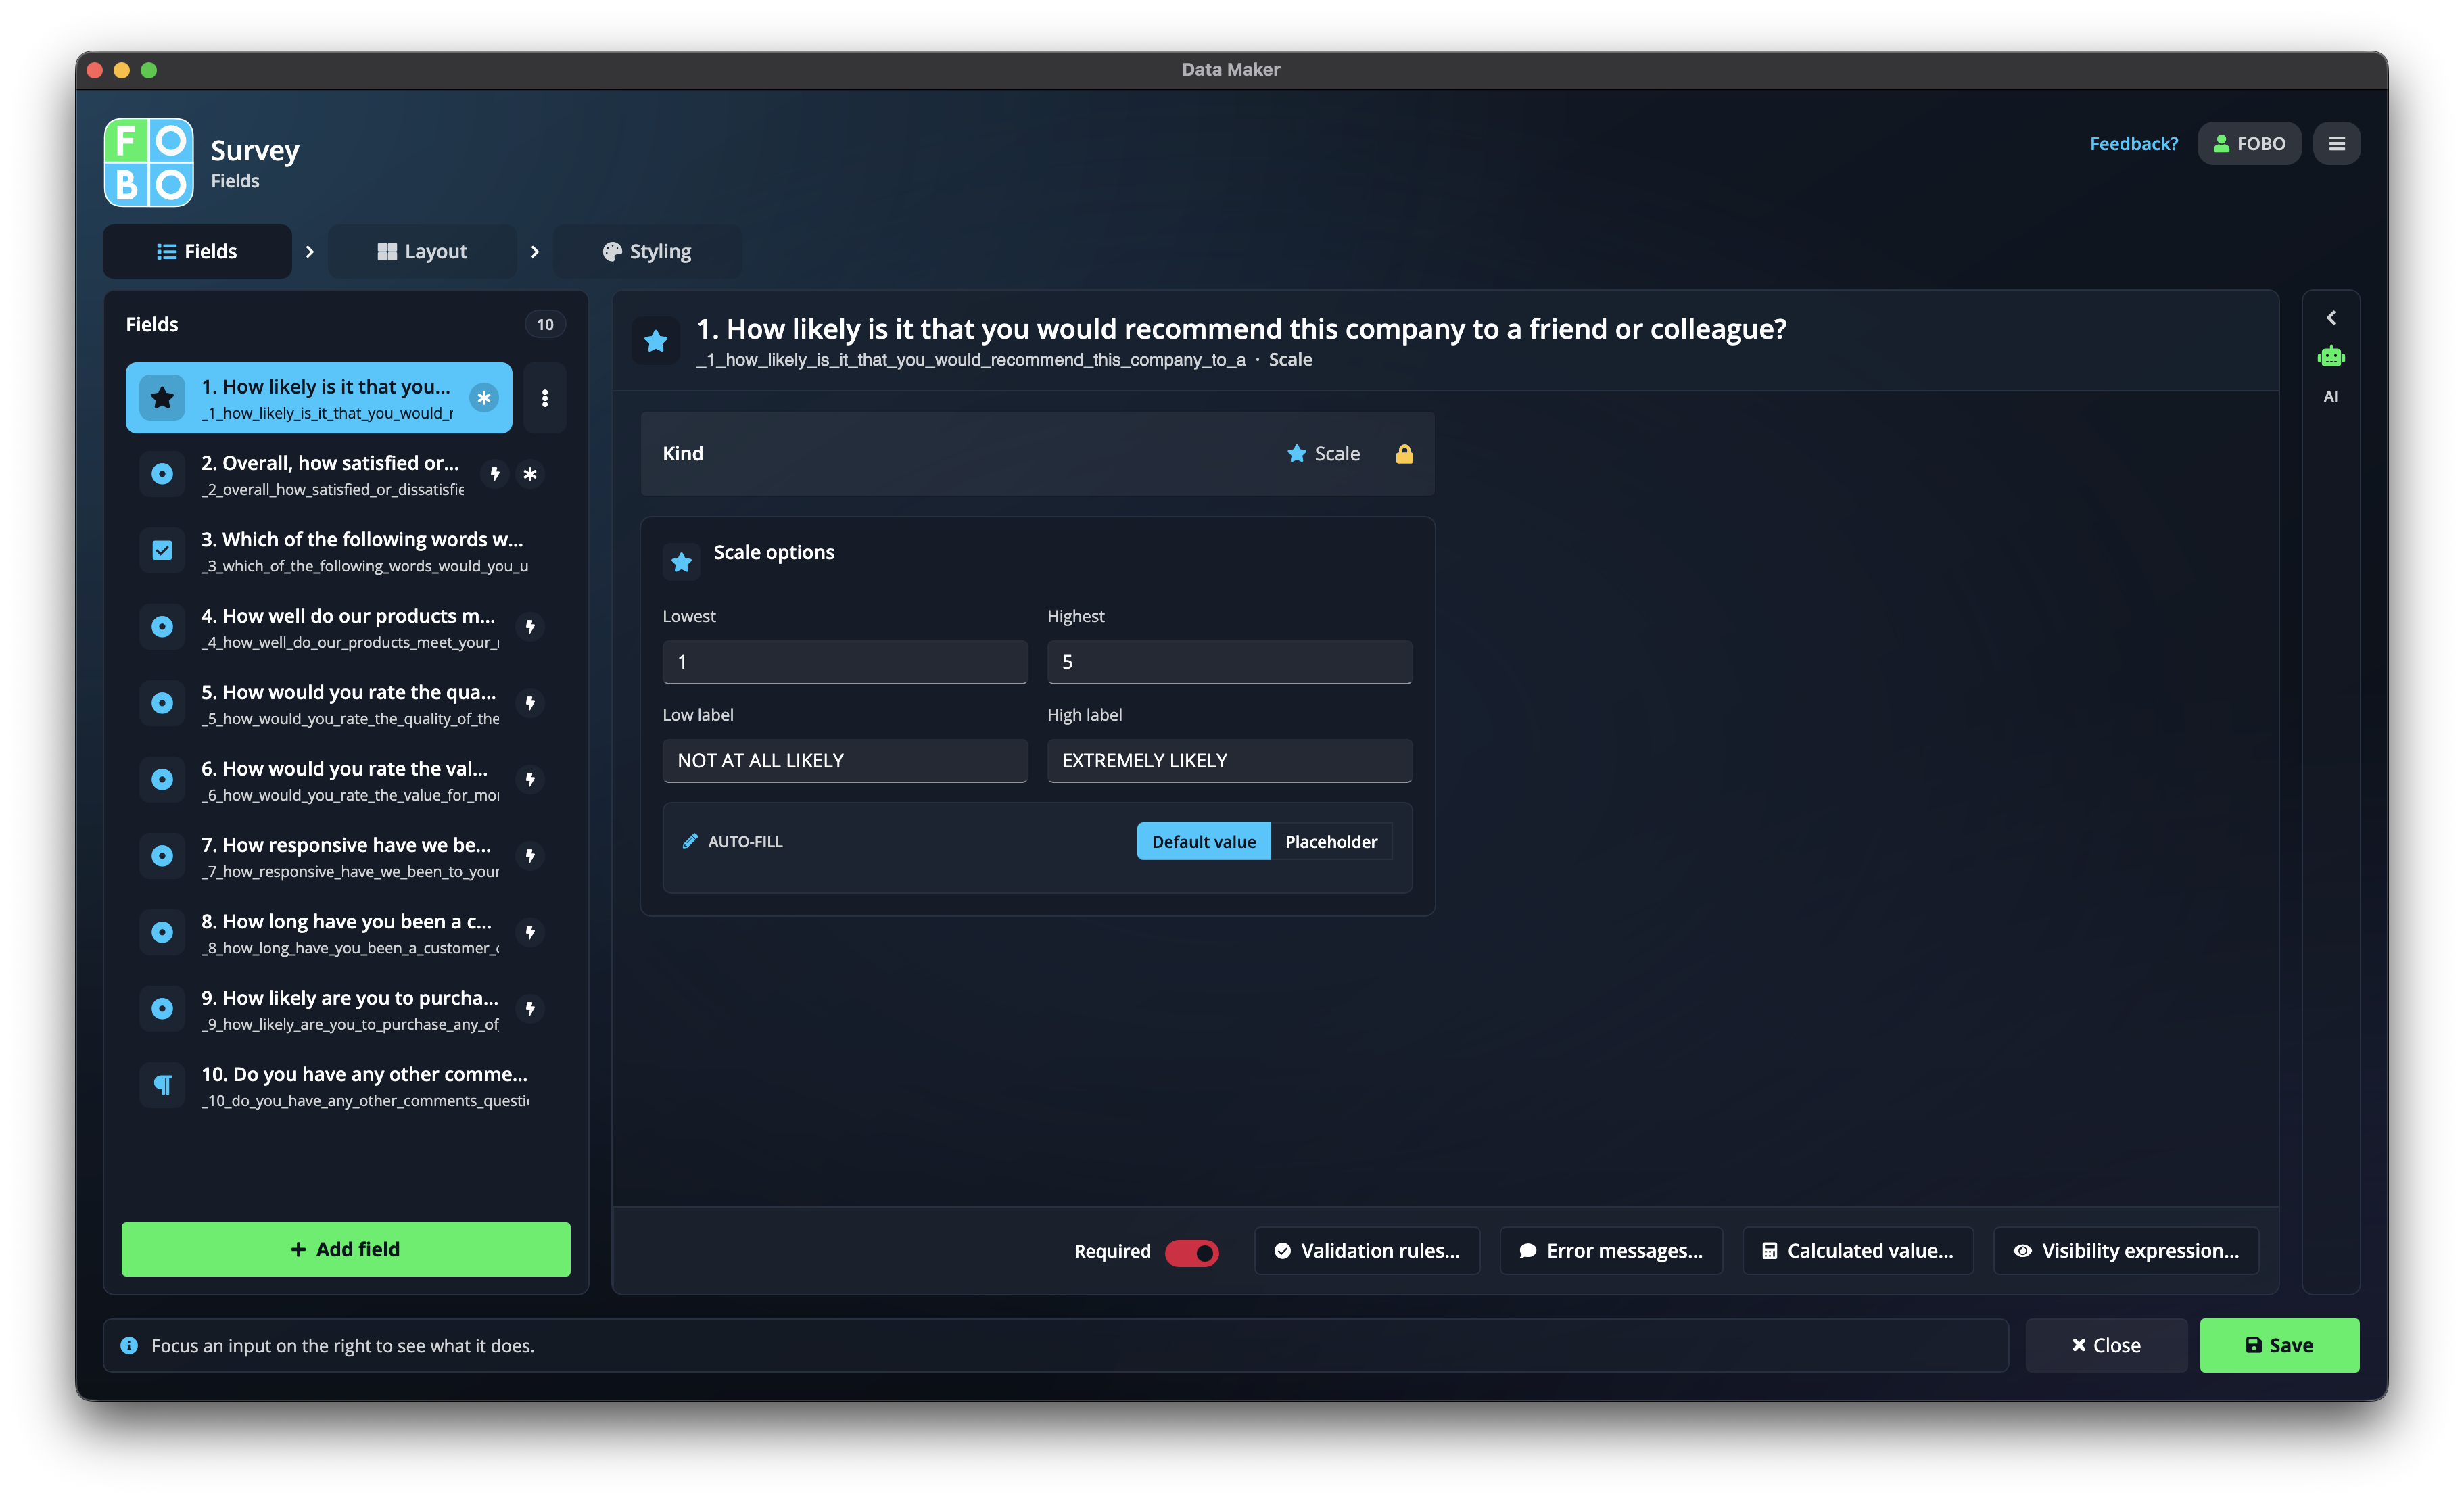Open Visibility expression...
The image size is (2464, 1501).
pos(2126,1252)
